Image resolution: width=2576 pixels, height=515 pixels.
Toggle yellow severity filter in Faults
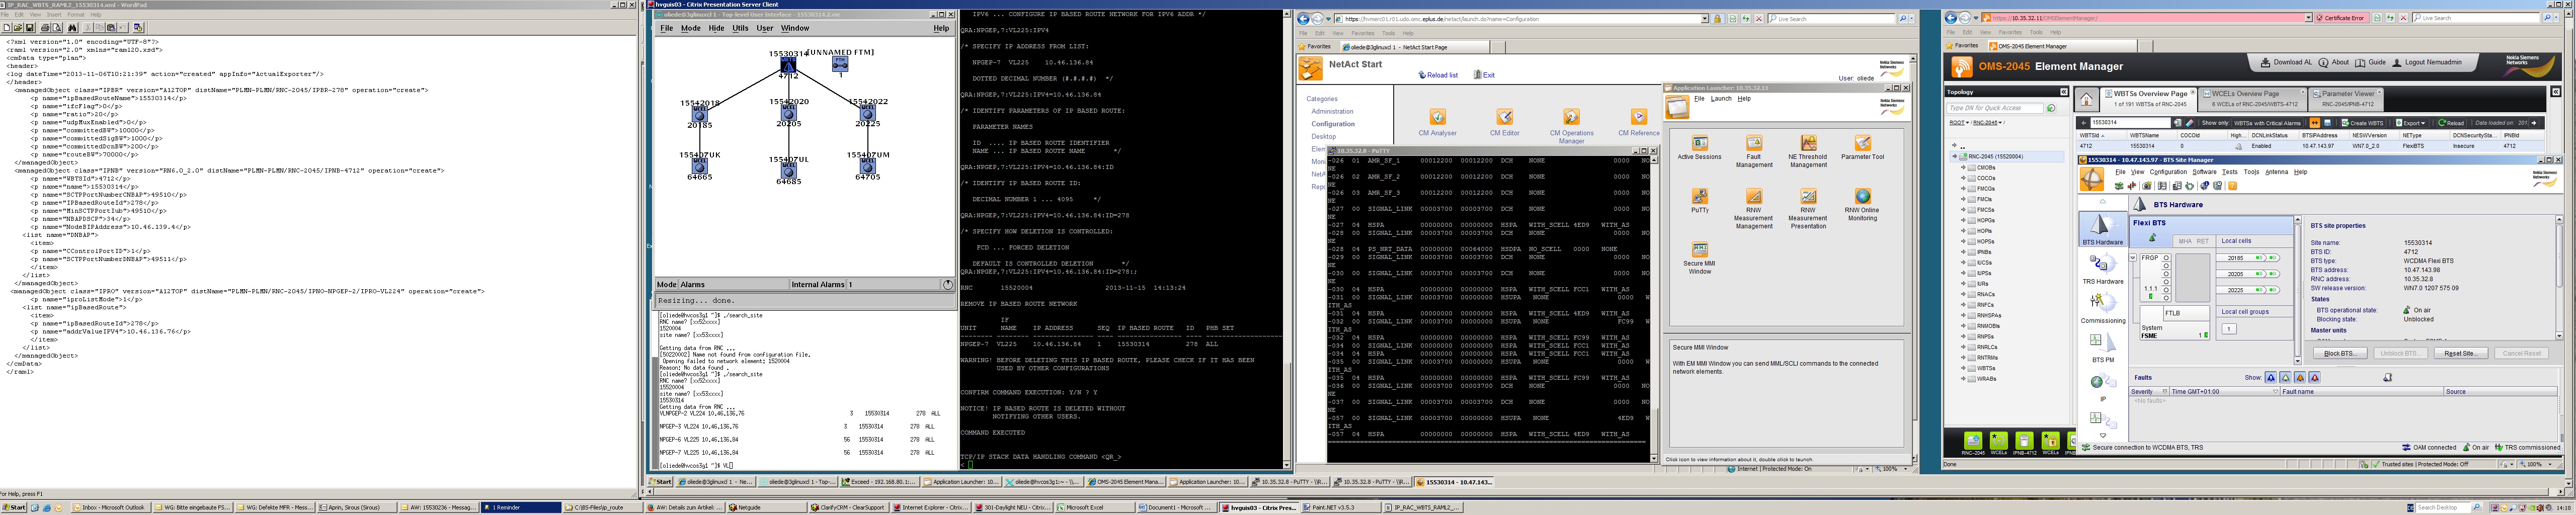(x=2285, y=377)
